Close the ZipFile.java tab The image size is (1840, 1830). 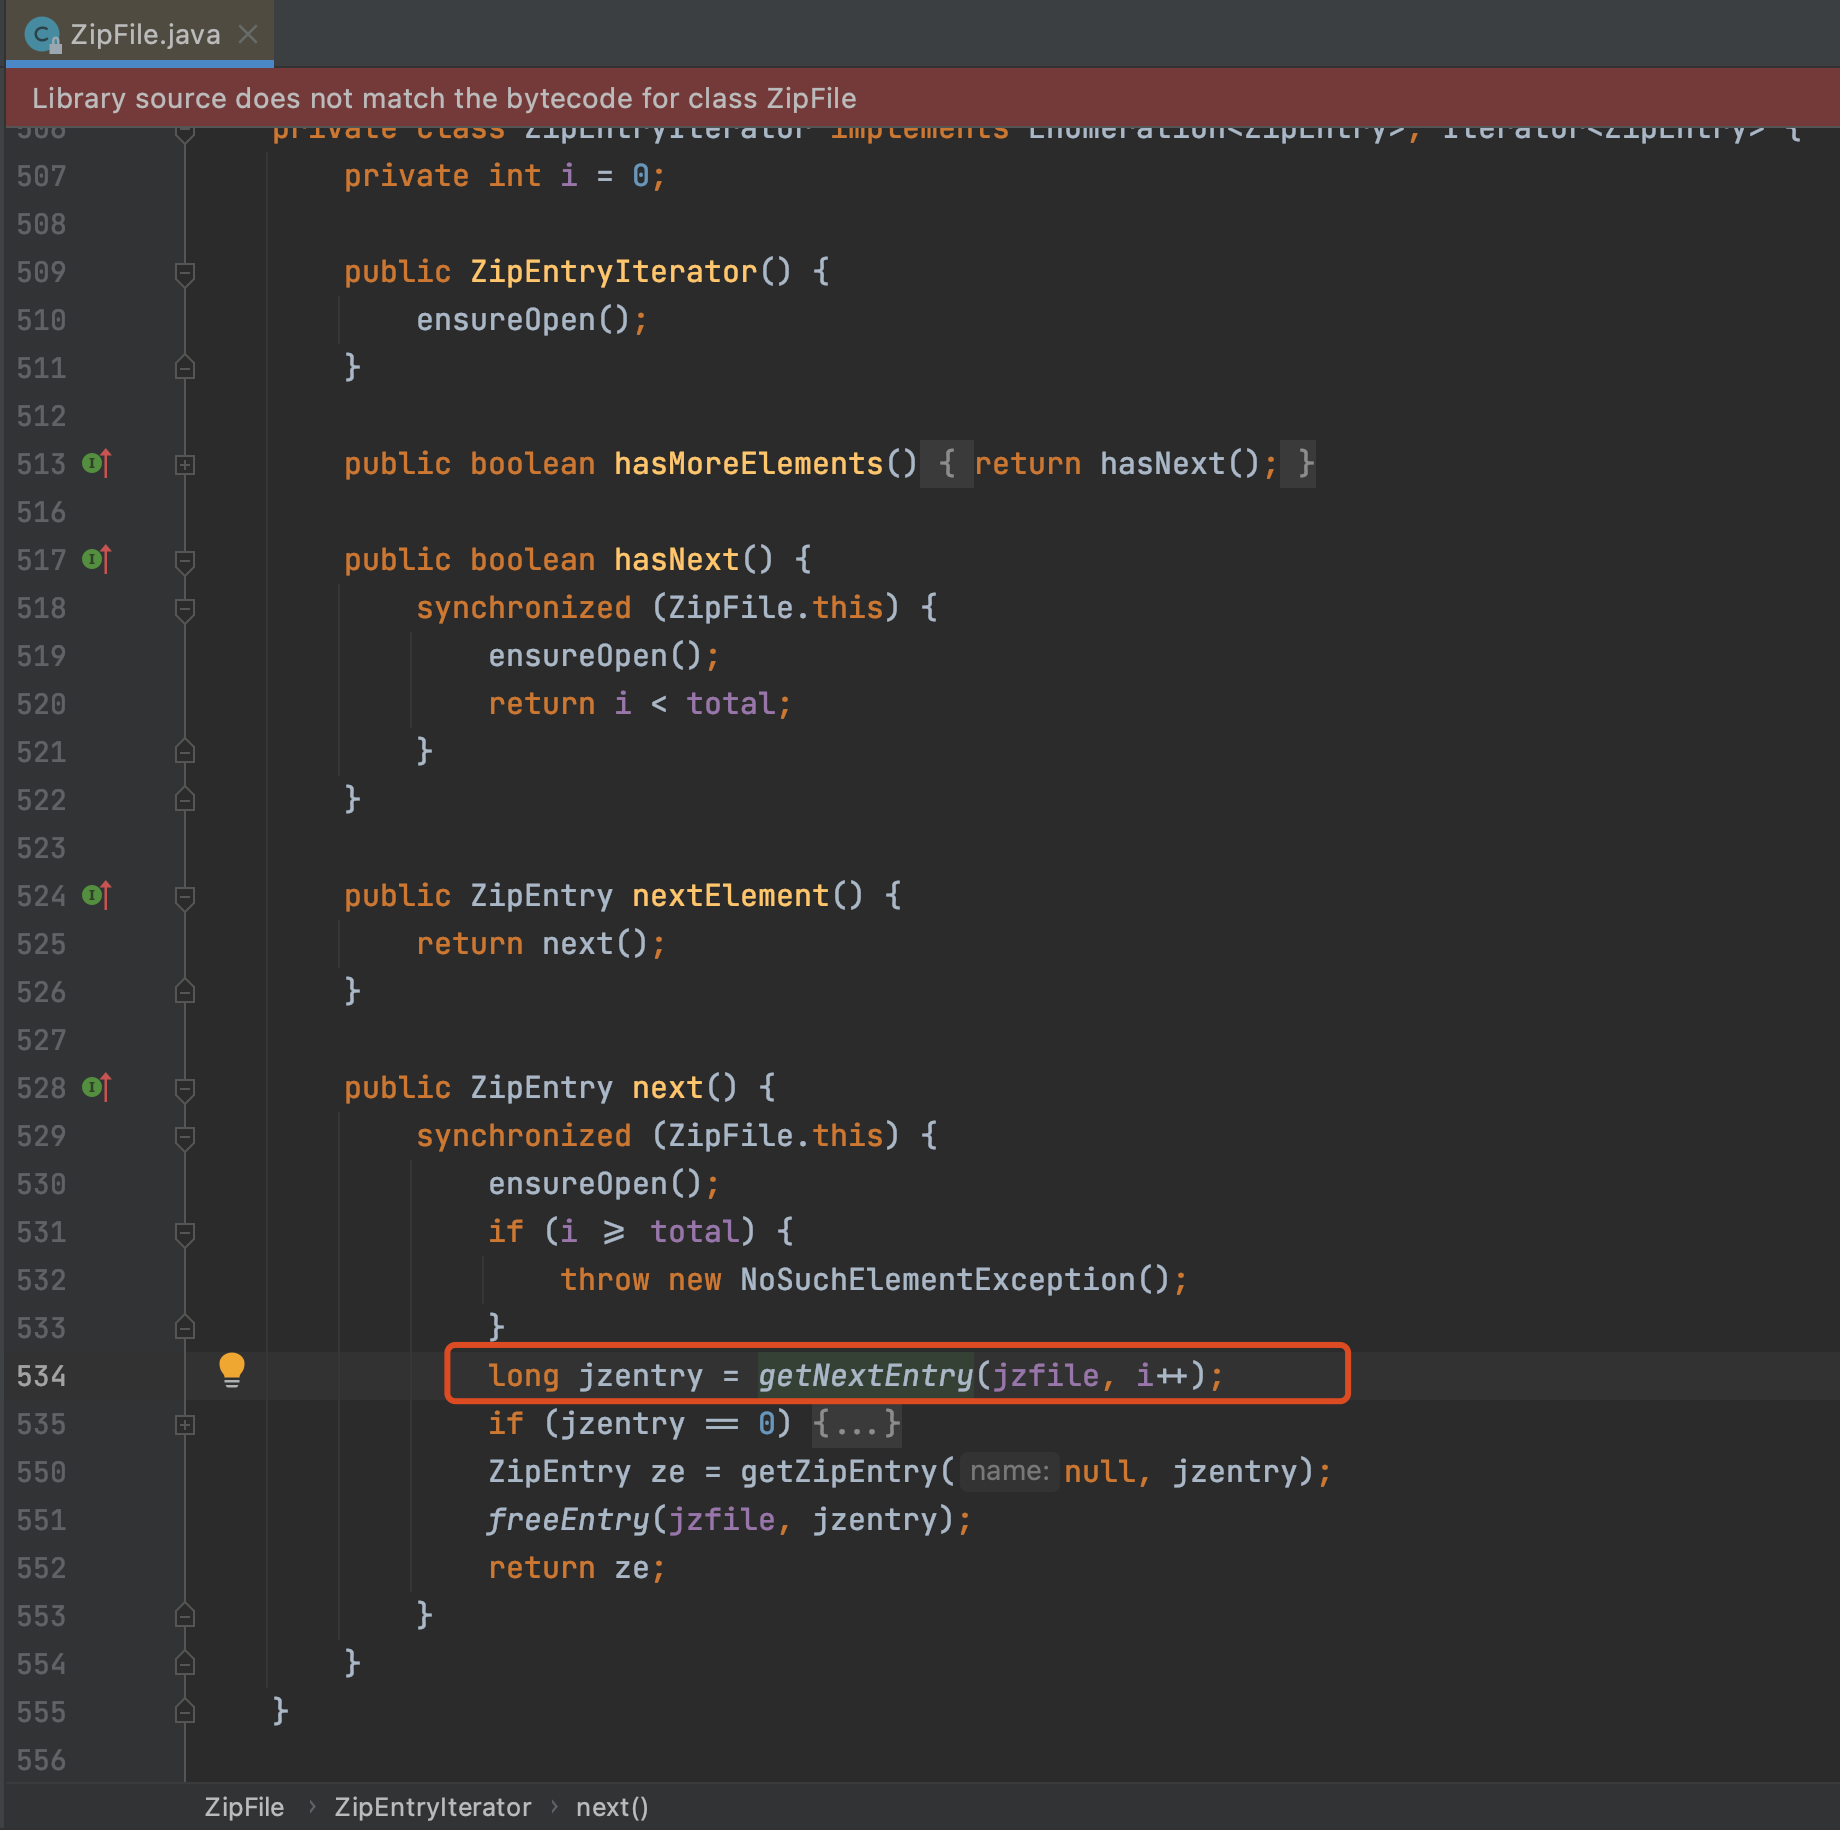point(248,35)
